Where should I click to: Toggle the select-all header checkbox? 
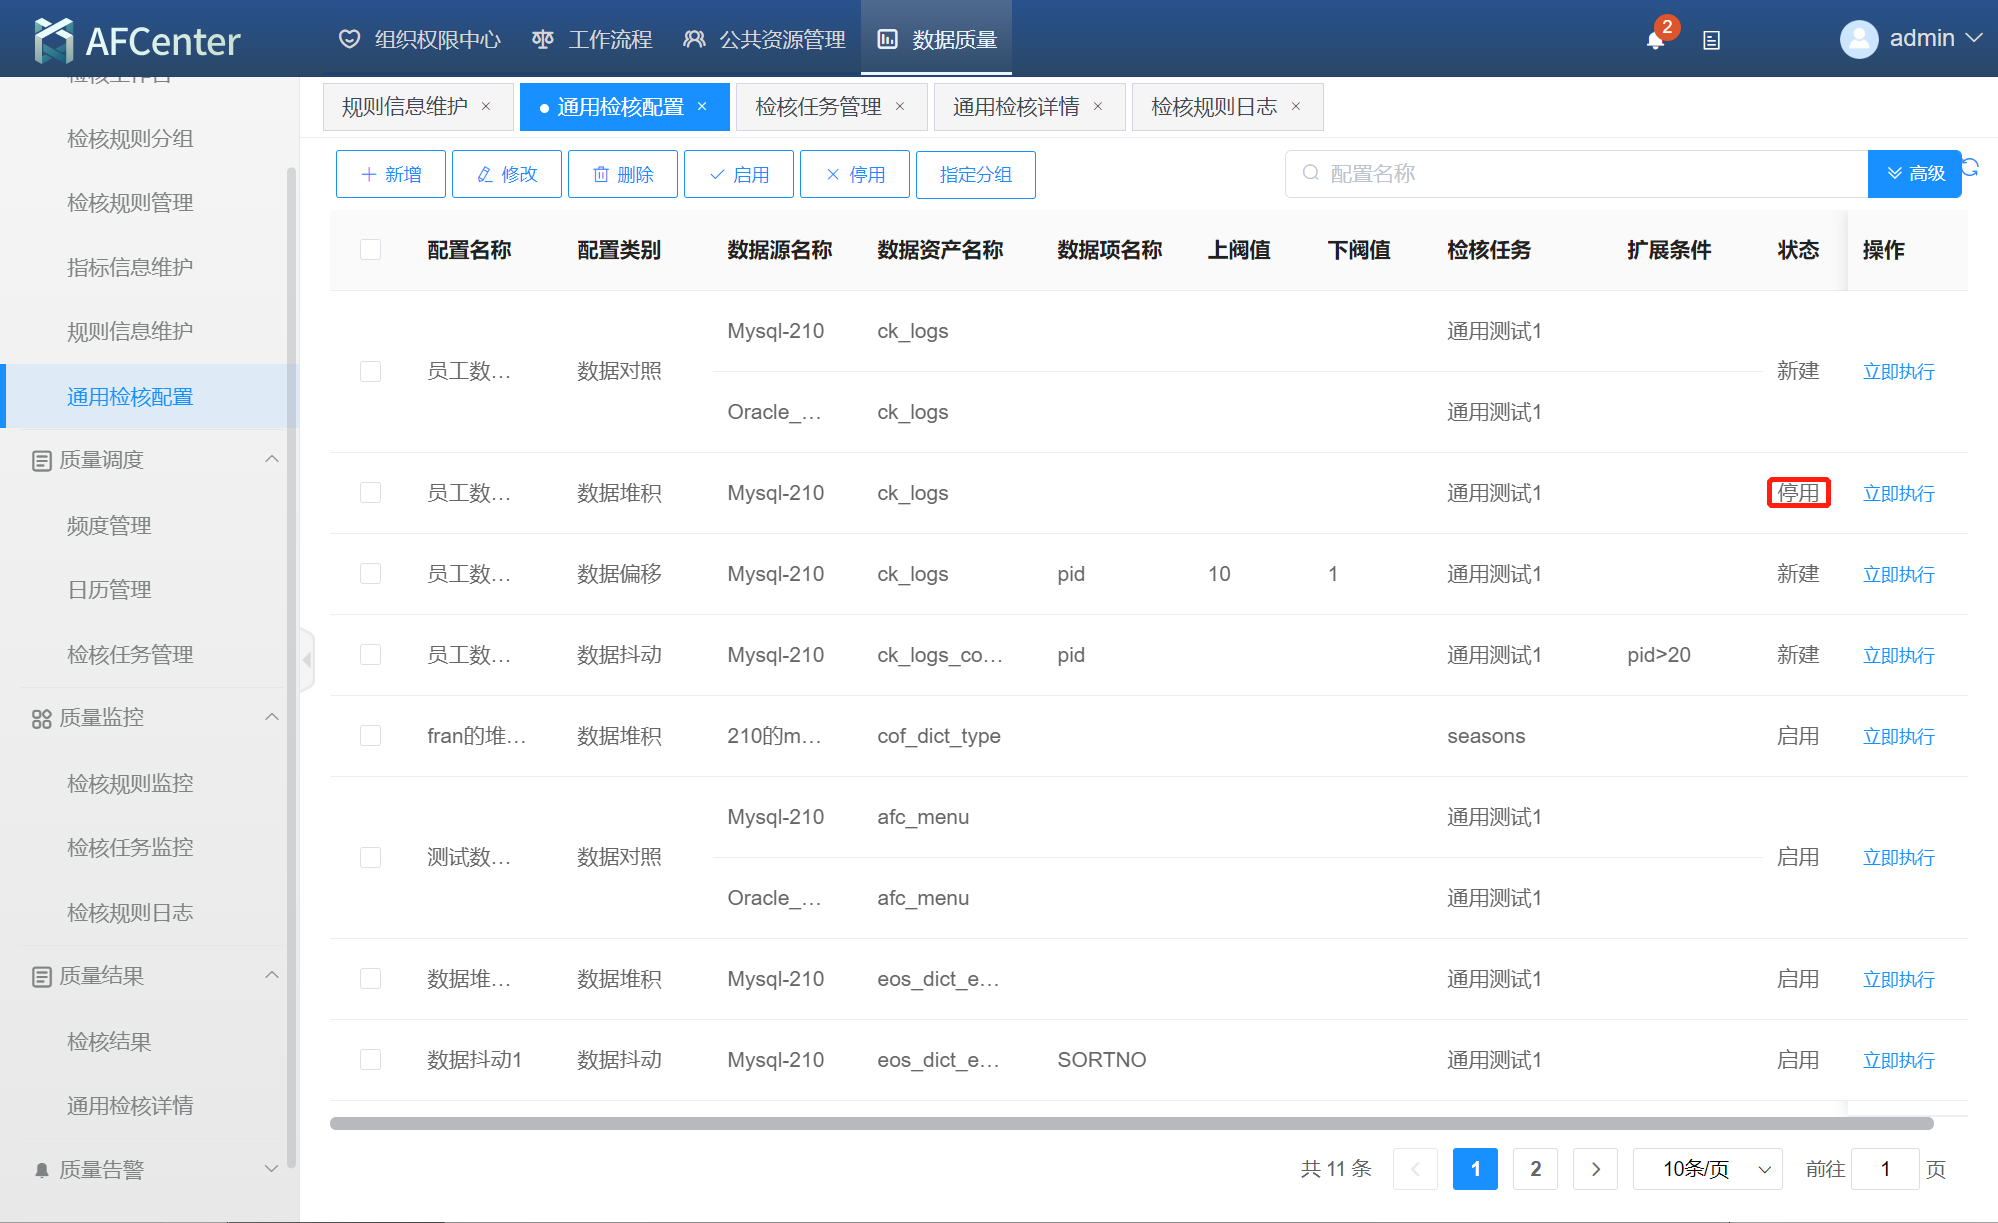pos(370,250)
